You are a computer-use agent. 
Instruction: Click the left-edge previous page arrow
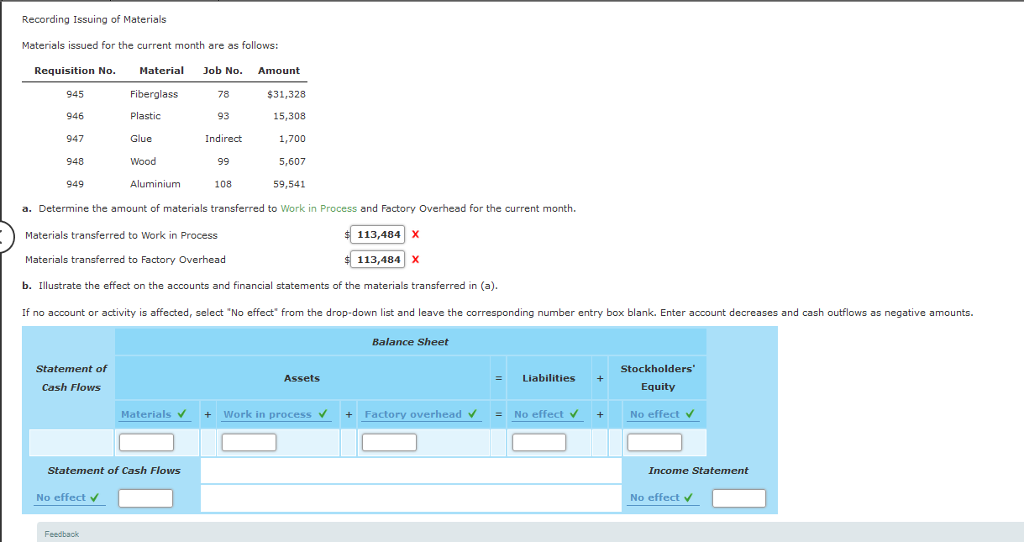[x=3, y=237]
